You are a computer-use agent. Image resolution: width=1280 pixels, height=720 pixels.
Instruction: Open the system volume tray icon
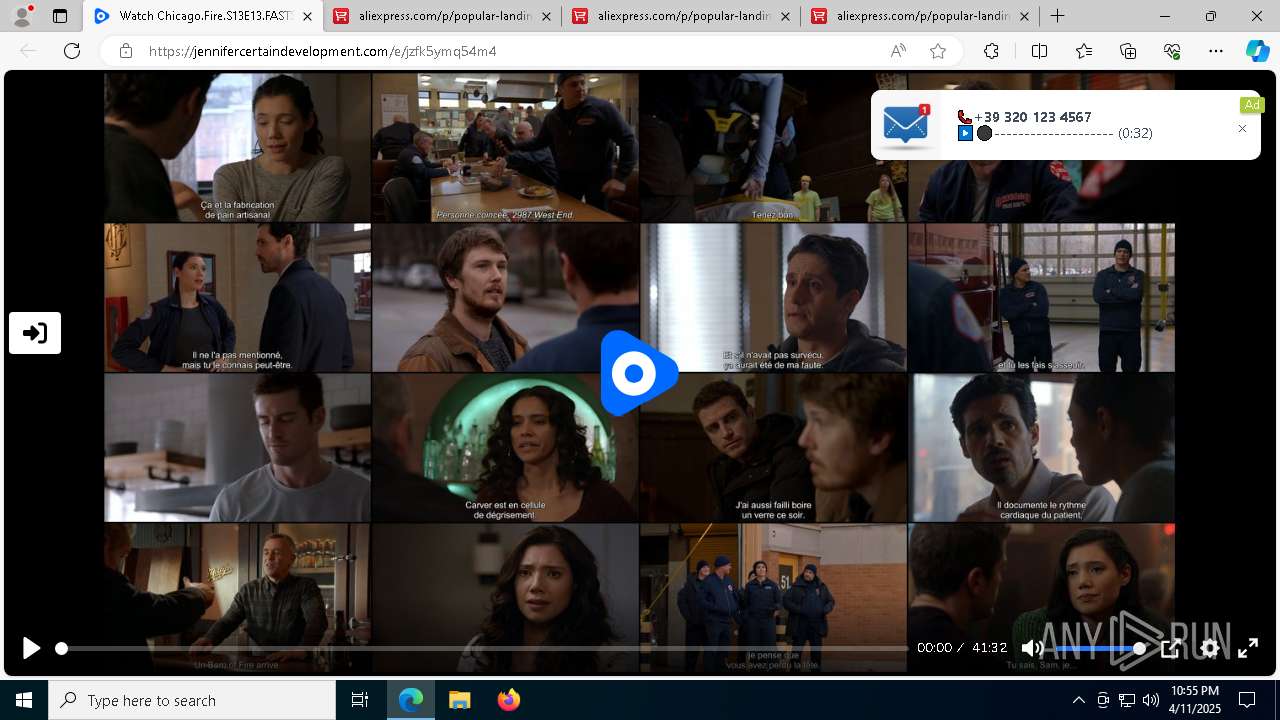click(1151, 700)
